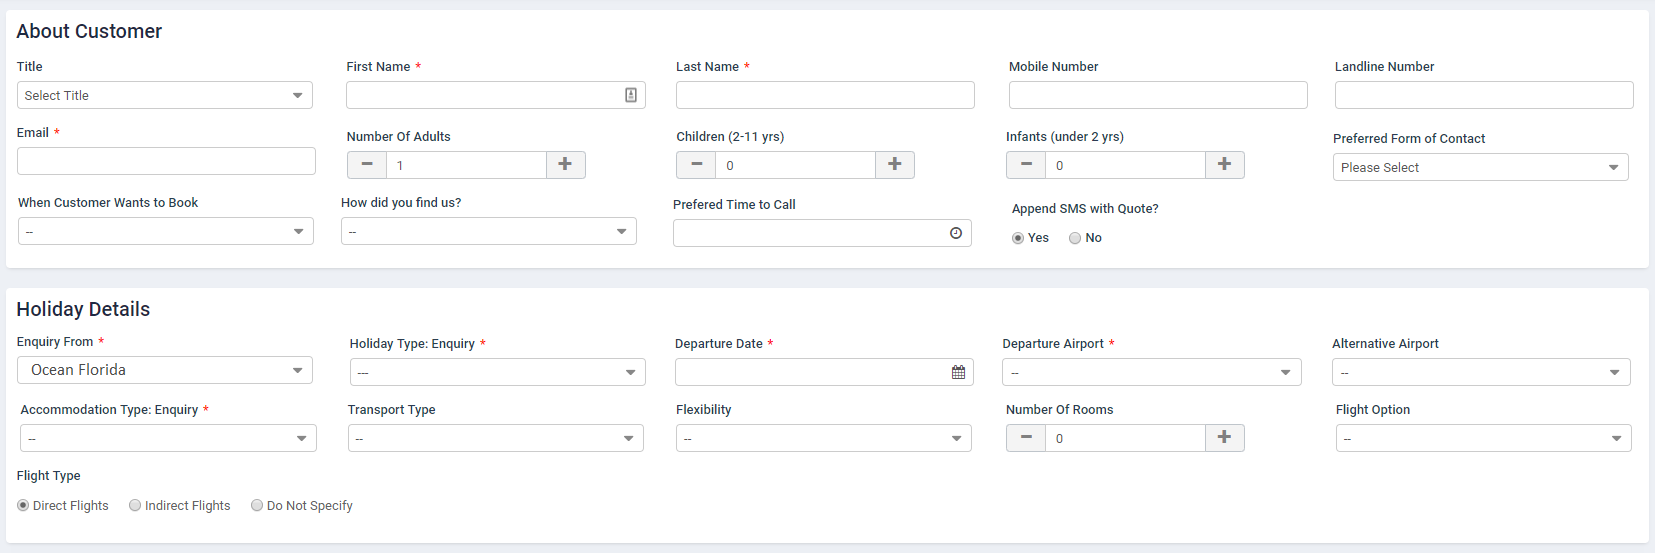This screenshot has height=553, width=1655.
Task: Open the Select Title dropdown
Action: (165, 95)
